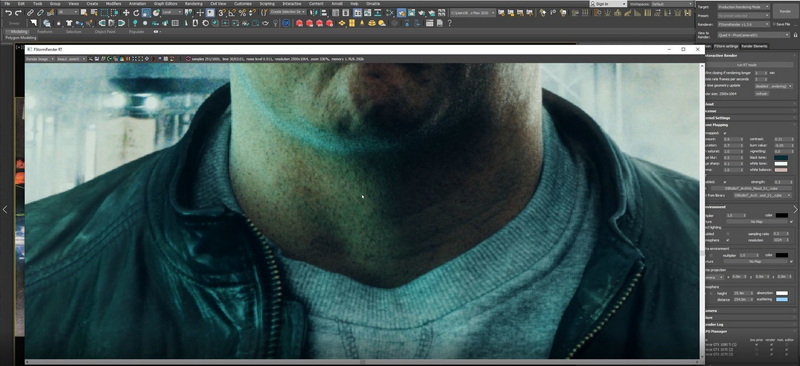Toggle the tone mapping enabled checkbox
This screenshot has height=366, width=800.
click(x=725, y=133)
